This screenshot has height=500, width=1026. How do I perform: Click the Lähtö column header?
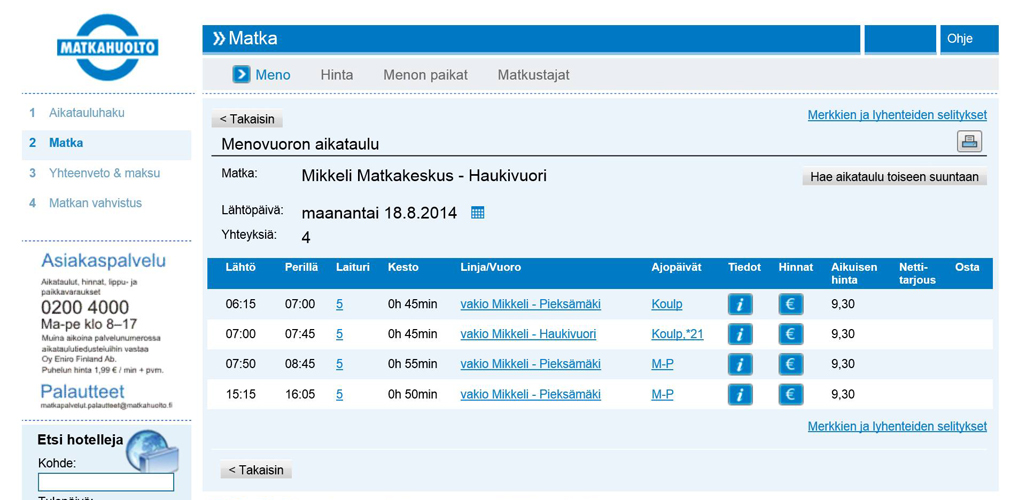click(x=241, y=267)
